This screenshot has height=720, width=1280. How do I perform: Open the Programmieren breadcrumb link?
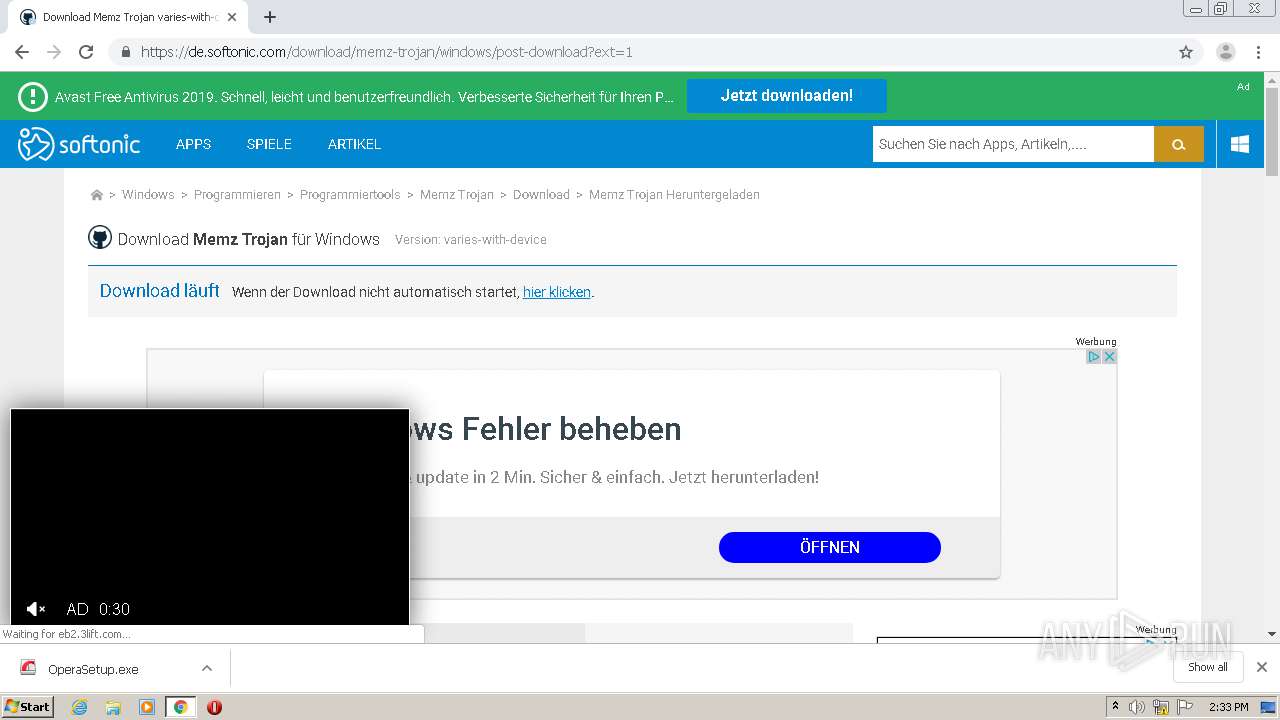coord(237,195)
